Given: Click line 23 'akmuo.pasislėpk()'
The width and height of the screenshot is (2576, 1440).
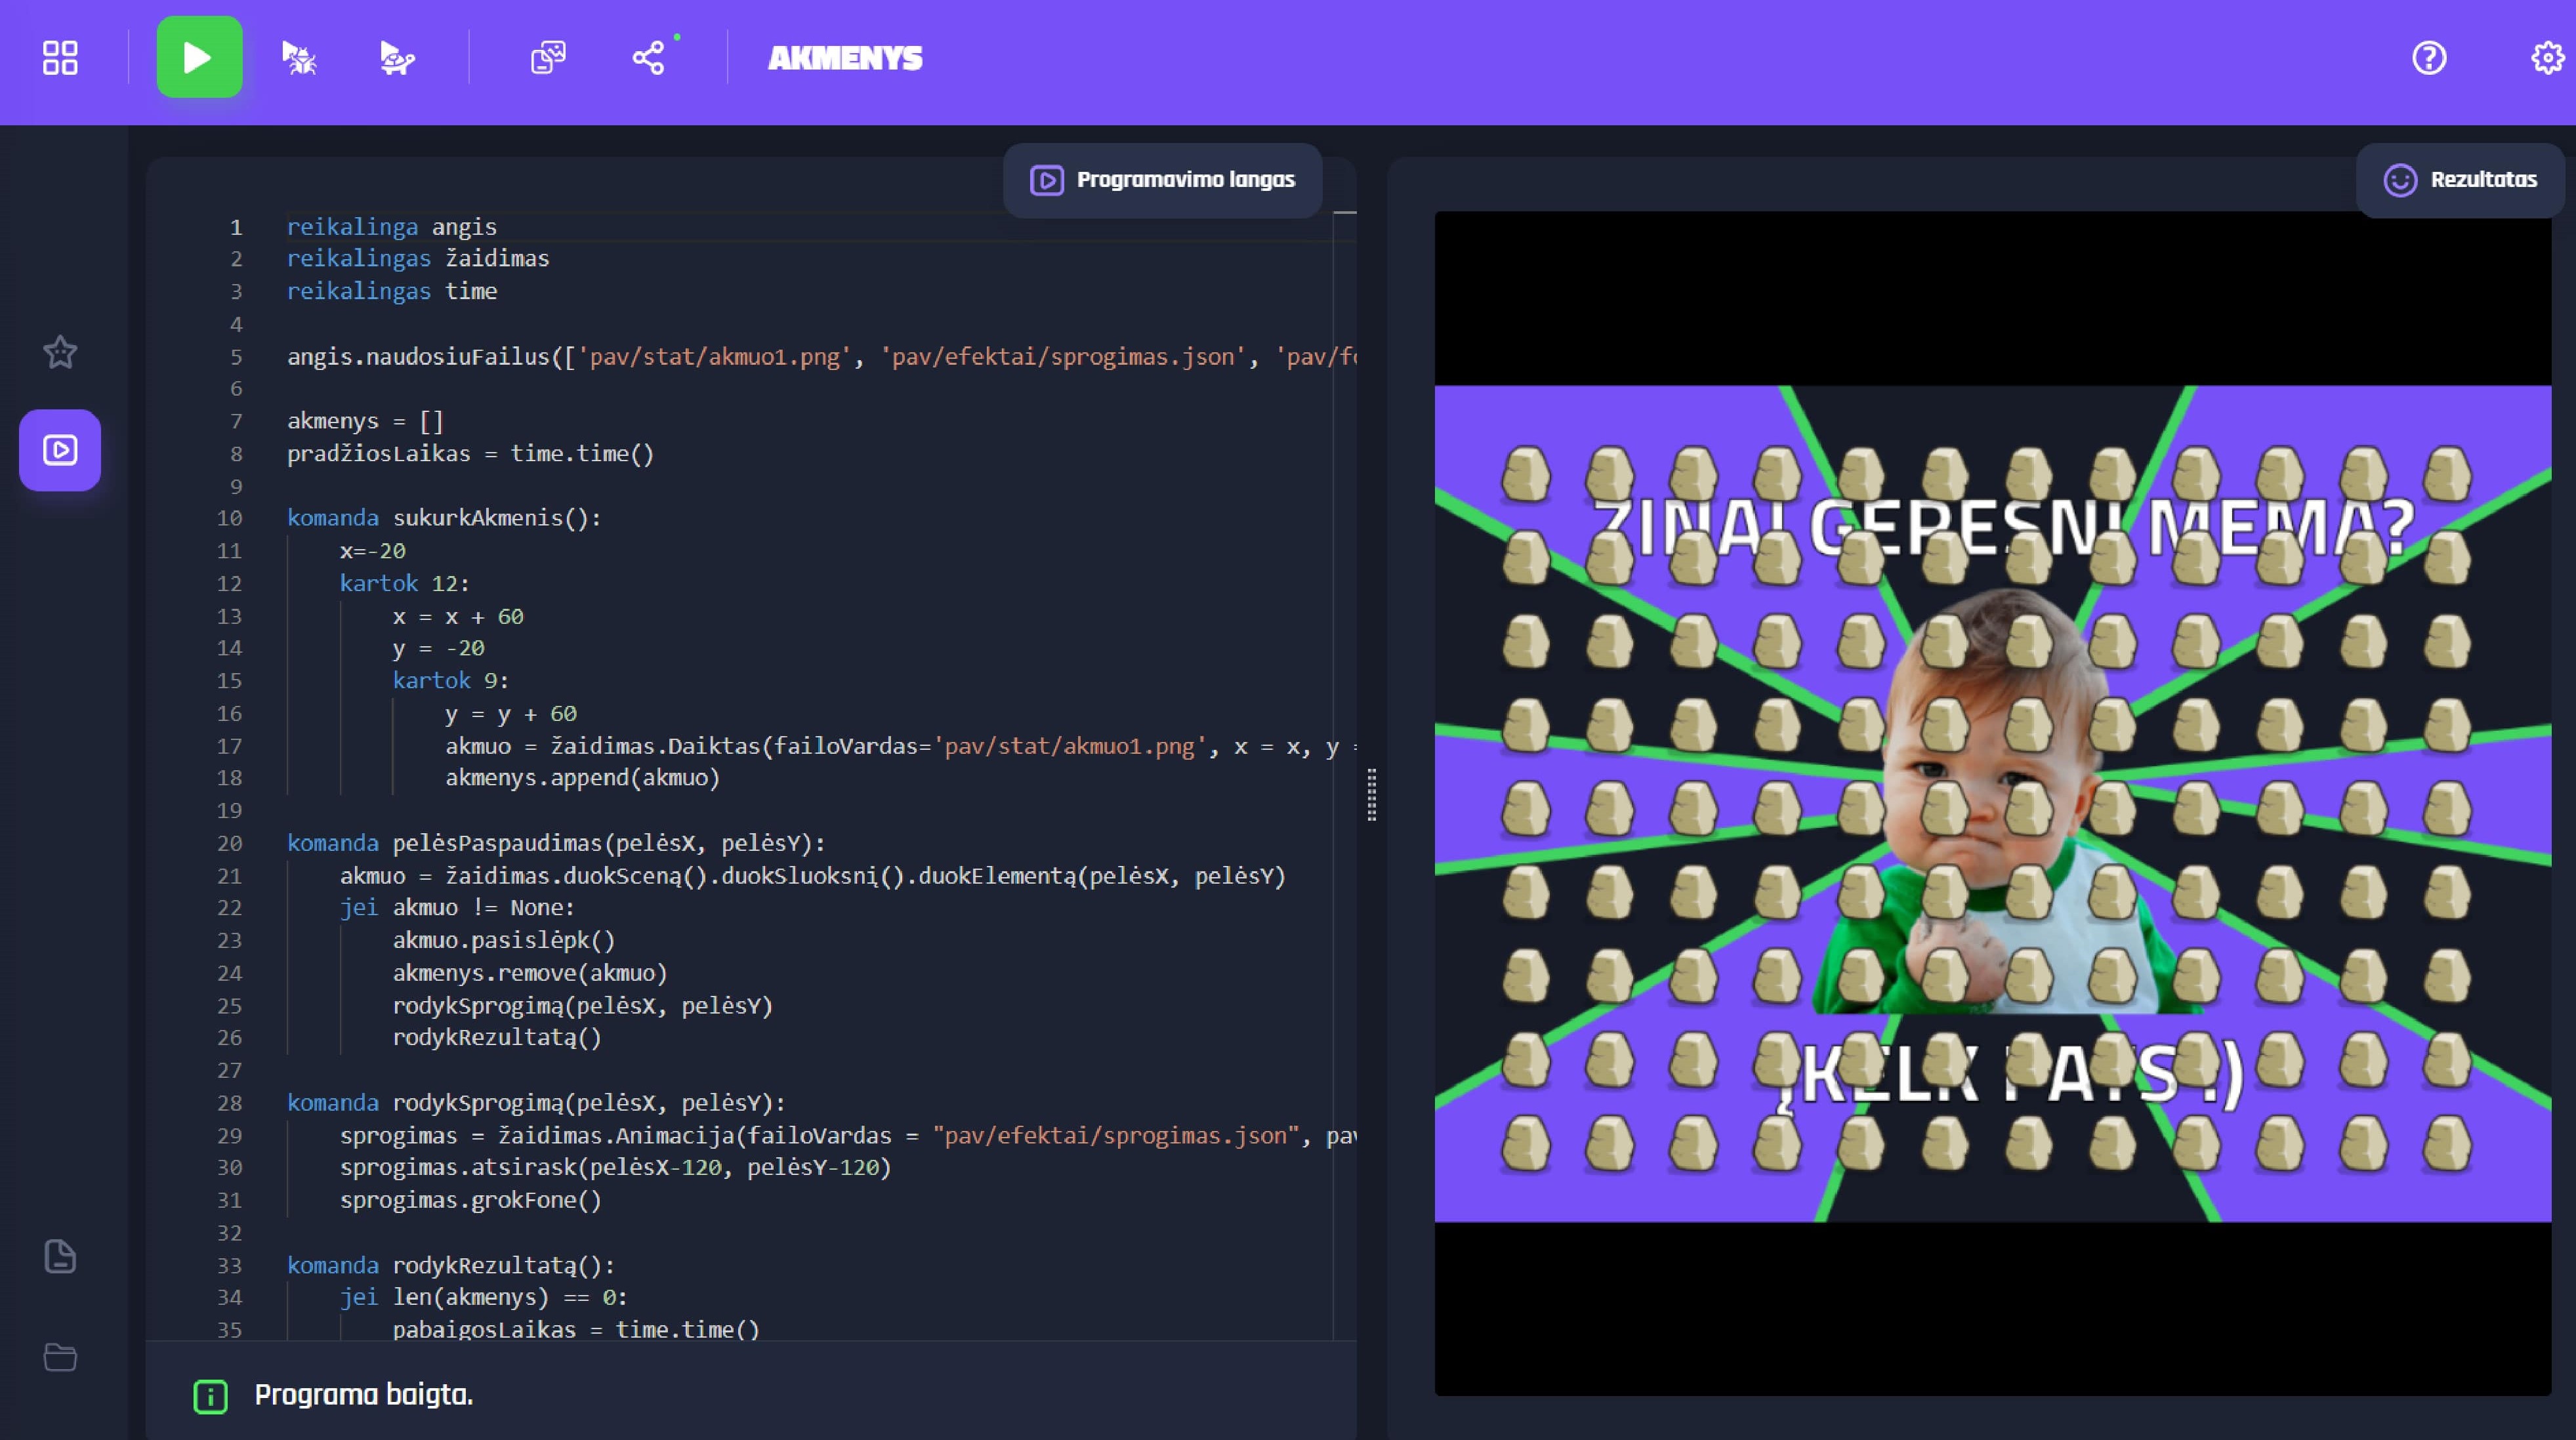Looking at the screenshot, I should tap(503, 940).
